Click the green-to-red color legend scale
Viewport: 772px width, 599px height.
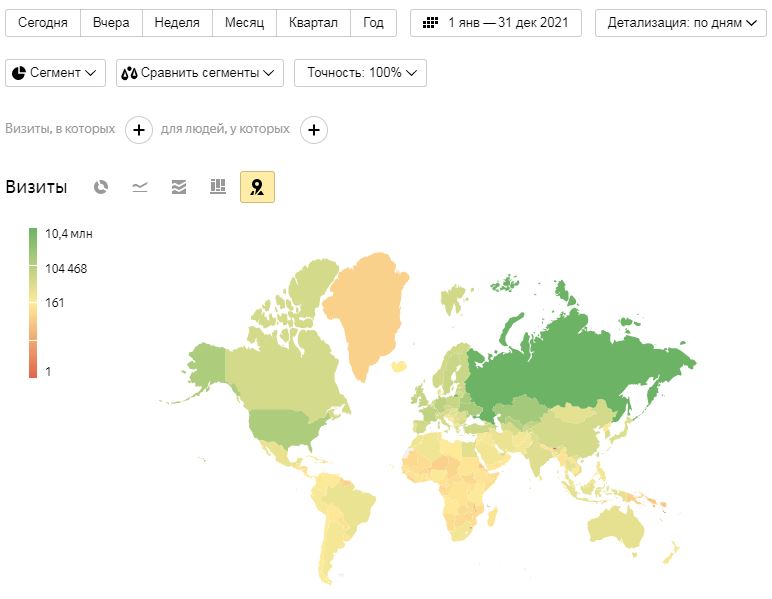point(33,303)
